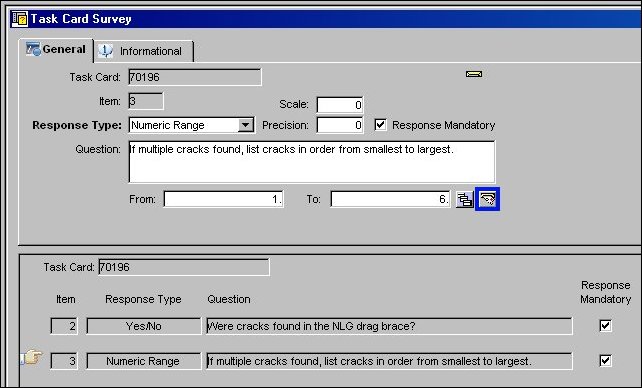The image size is (642, 388).
Task: Click the Precision input field
Action: click(340, 125)
